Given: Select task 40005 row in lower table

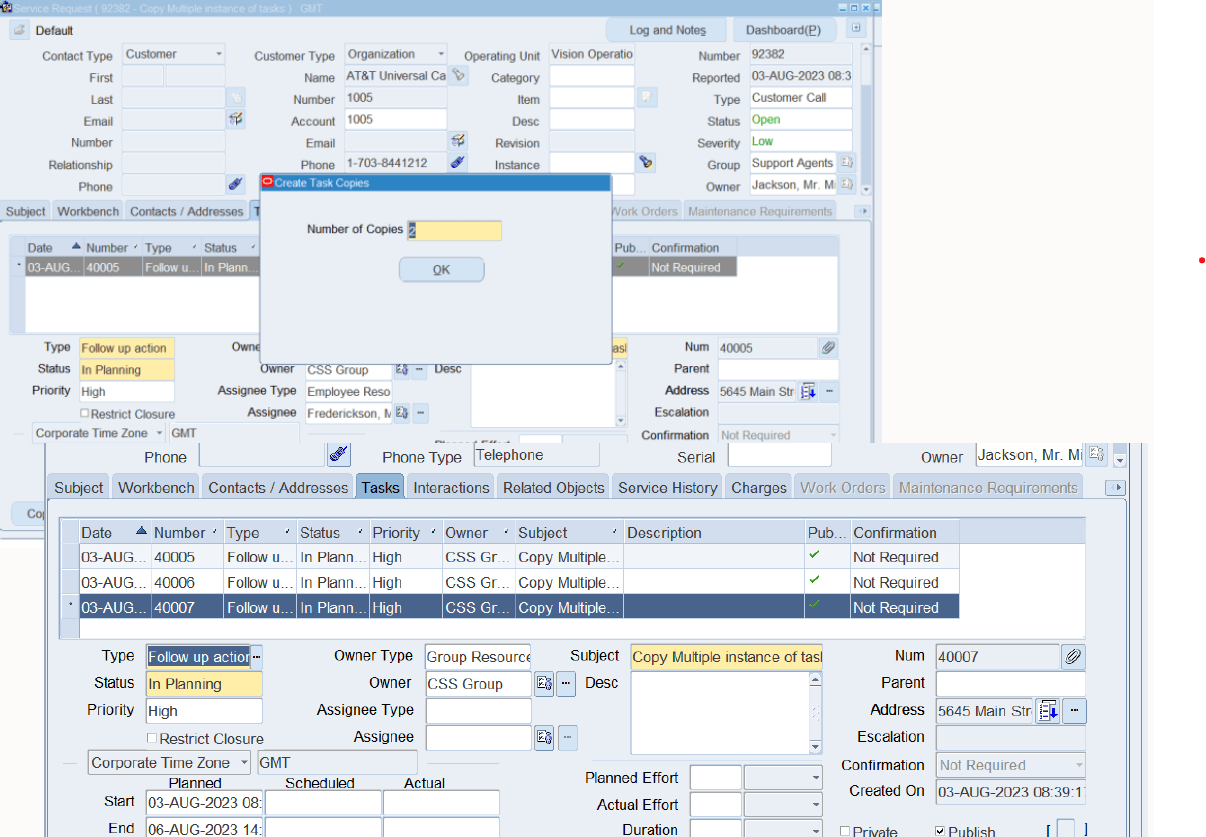Looking at the screenshot, I should (x=519, y=557).
